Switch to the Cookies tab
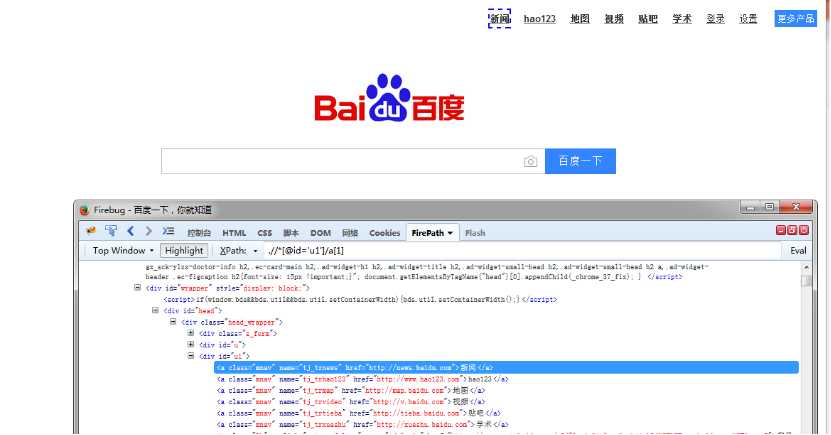 (x=384, y=233)
